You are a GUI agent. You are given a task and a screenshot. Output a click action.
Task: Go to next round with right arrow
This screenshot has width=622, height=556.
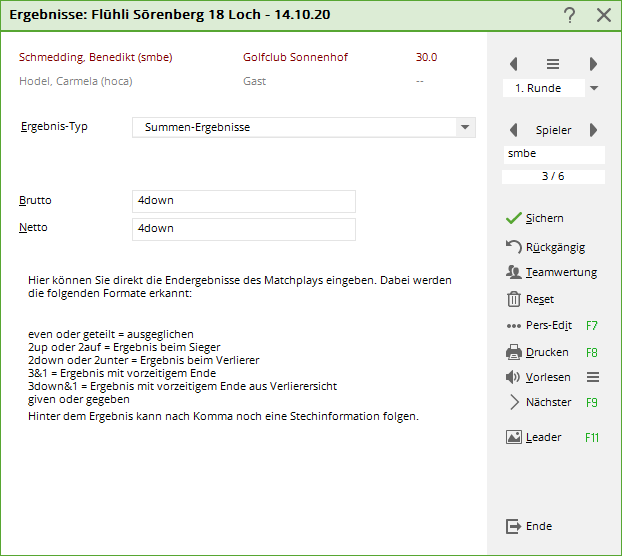593,64
